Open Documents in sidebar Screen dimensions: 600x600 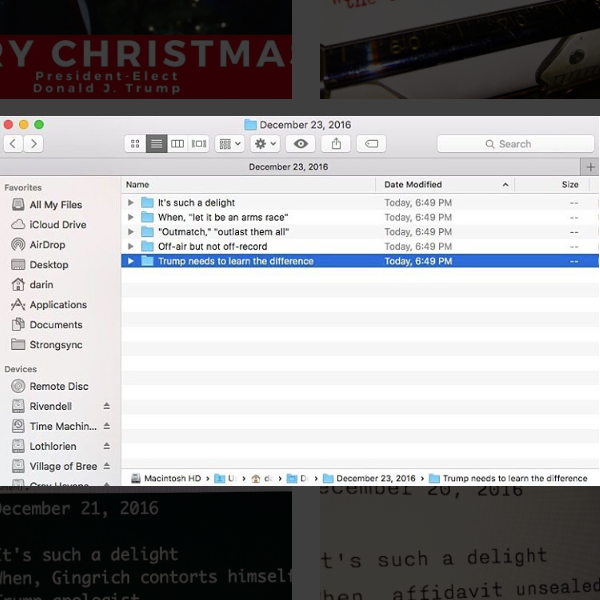coord(56,324)
